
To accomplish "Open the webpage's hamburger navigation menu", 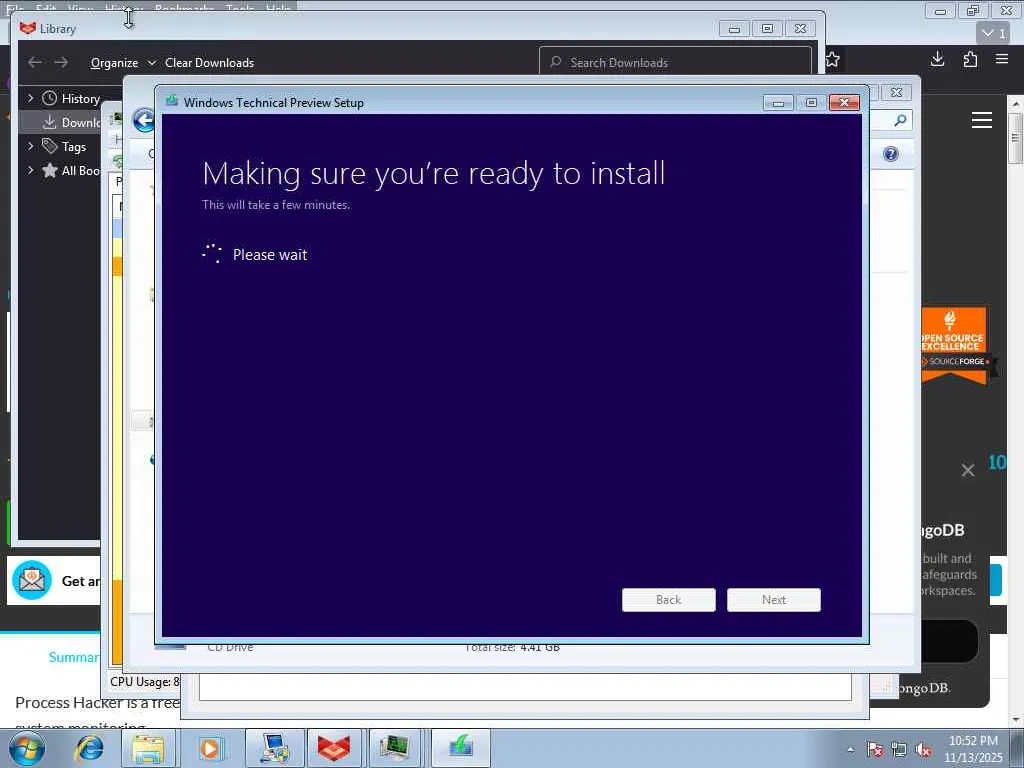I will (x=982, y=120).
